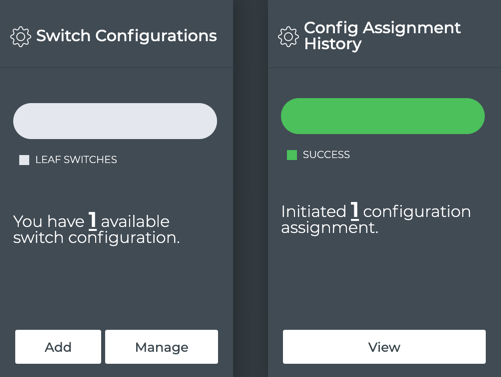Image resolution: width=501 pixels, height=377 pixels.
Task: Click the 'You have 1 available' text
Action: (x=91, y=221)
